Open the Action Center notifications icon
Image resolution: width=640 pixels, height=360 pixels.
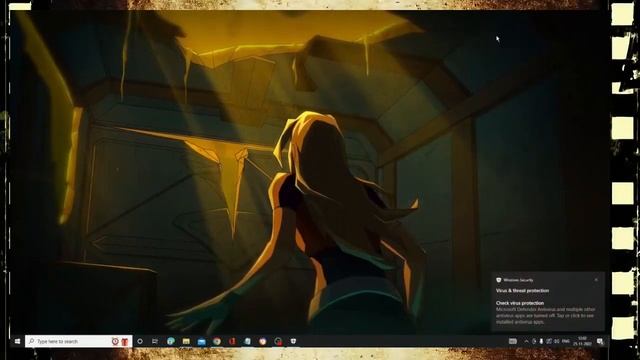click(x=600, y=341)
